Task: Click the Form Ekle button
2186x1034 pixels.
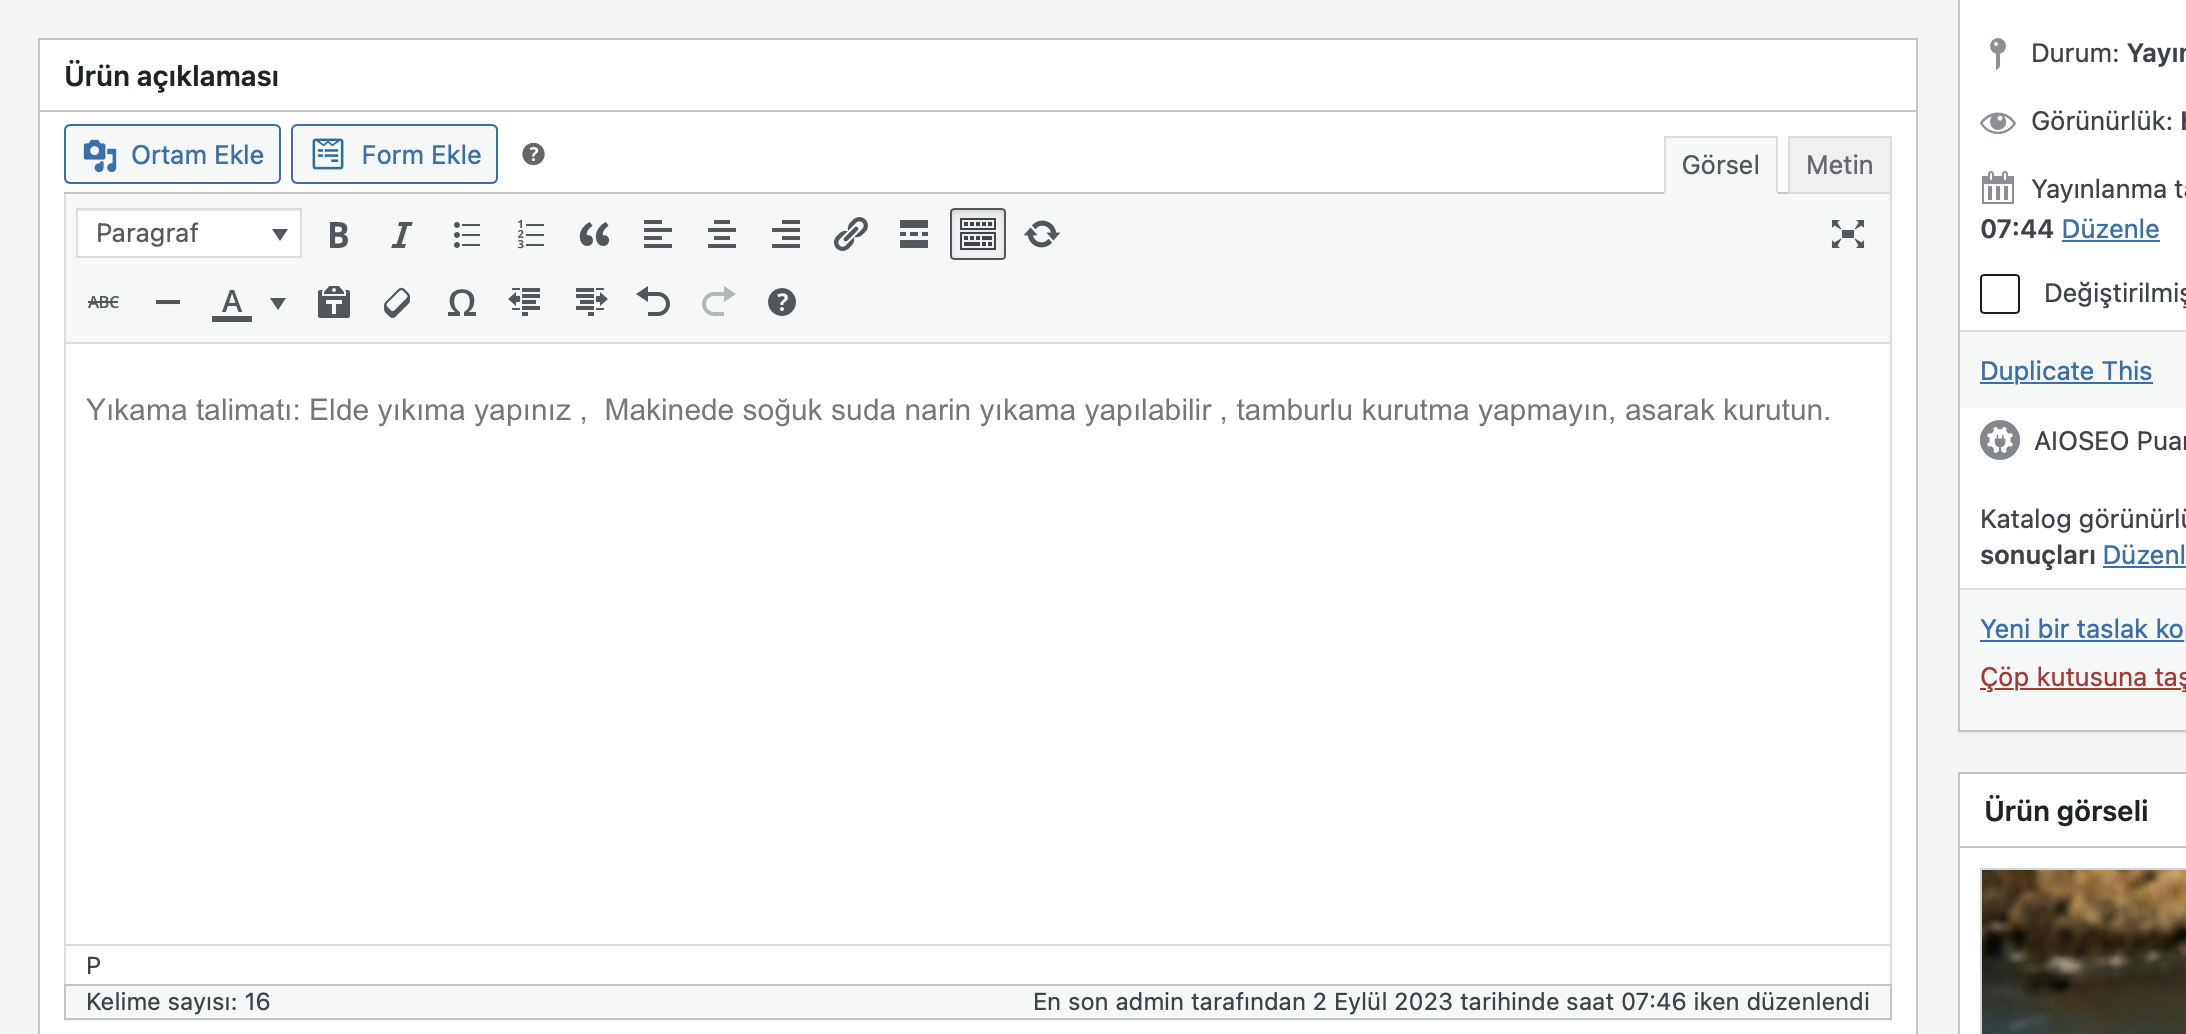Action: pyautogui.click(x=395, y=154)
